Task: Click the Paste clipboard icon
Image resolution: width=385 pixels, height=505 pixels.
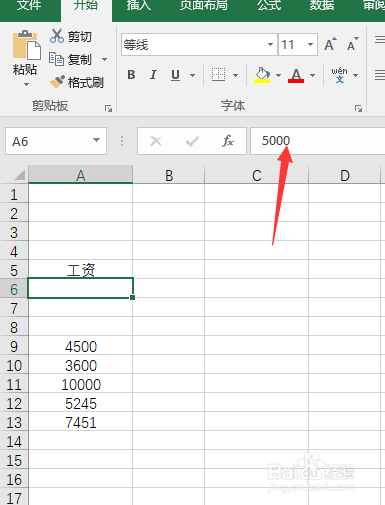Action: 27,45
